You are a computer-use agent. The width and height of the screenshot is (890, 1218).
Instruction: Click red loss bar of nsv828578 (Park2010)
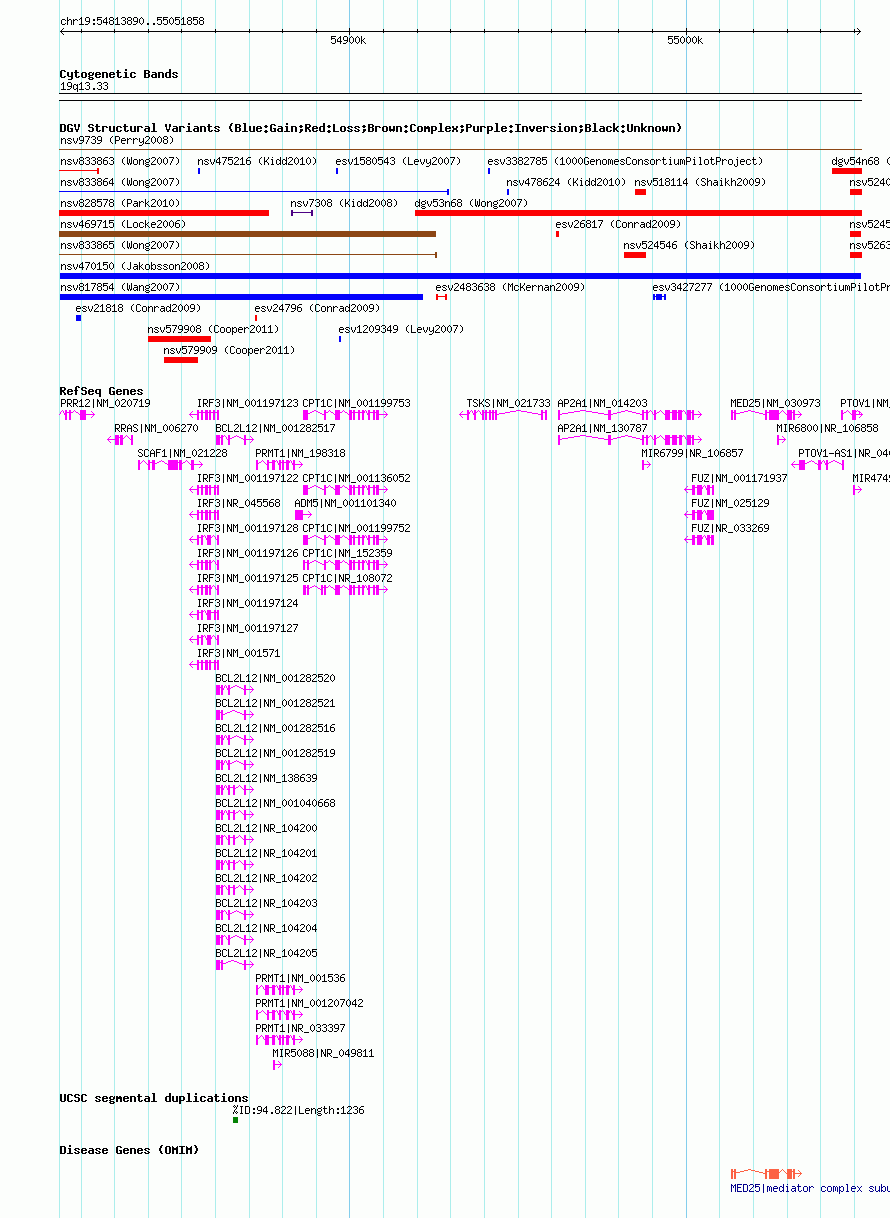pos(164,213)
